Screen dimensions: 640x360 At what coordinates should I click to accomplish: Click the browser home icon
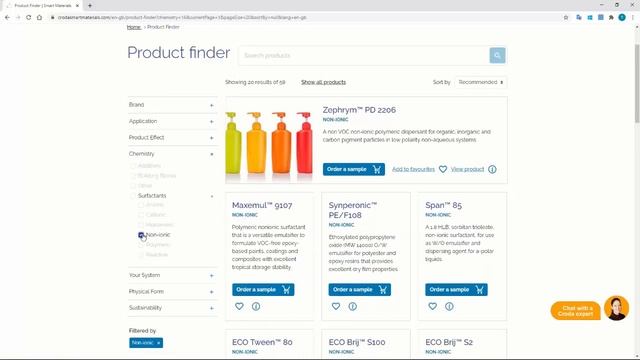(x=39, y=18)
